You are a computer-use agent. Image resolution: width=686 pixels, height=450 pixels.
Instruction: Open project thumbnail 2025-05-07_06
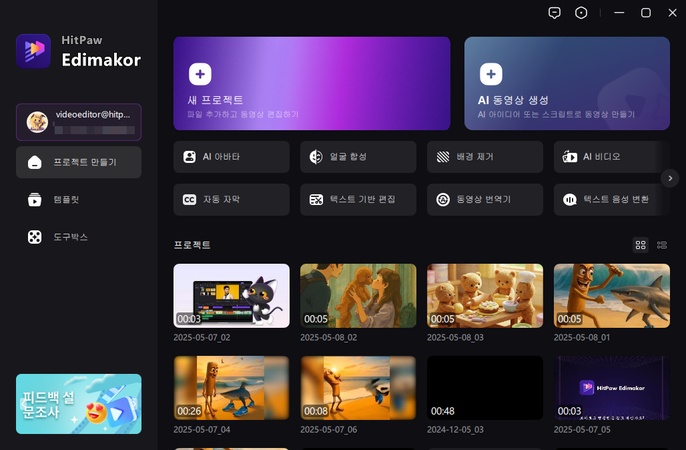358,388
